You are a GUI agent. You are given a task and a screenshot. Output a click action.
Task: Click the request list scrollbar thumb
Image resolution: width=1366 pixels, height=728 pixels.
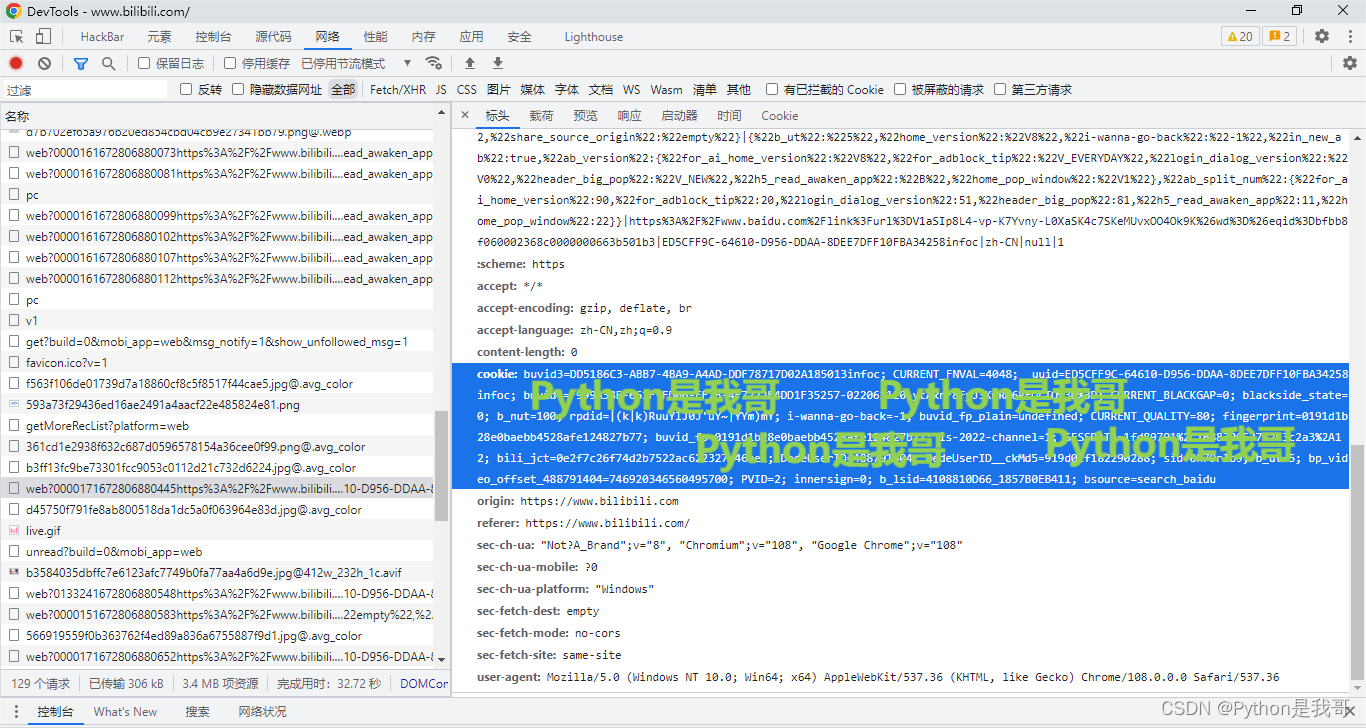pyautogui.click(x=441, y=466)
